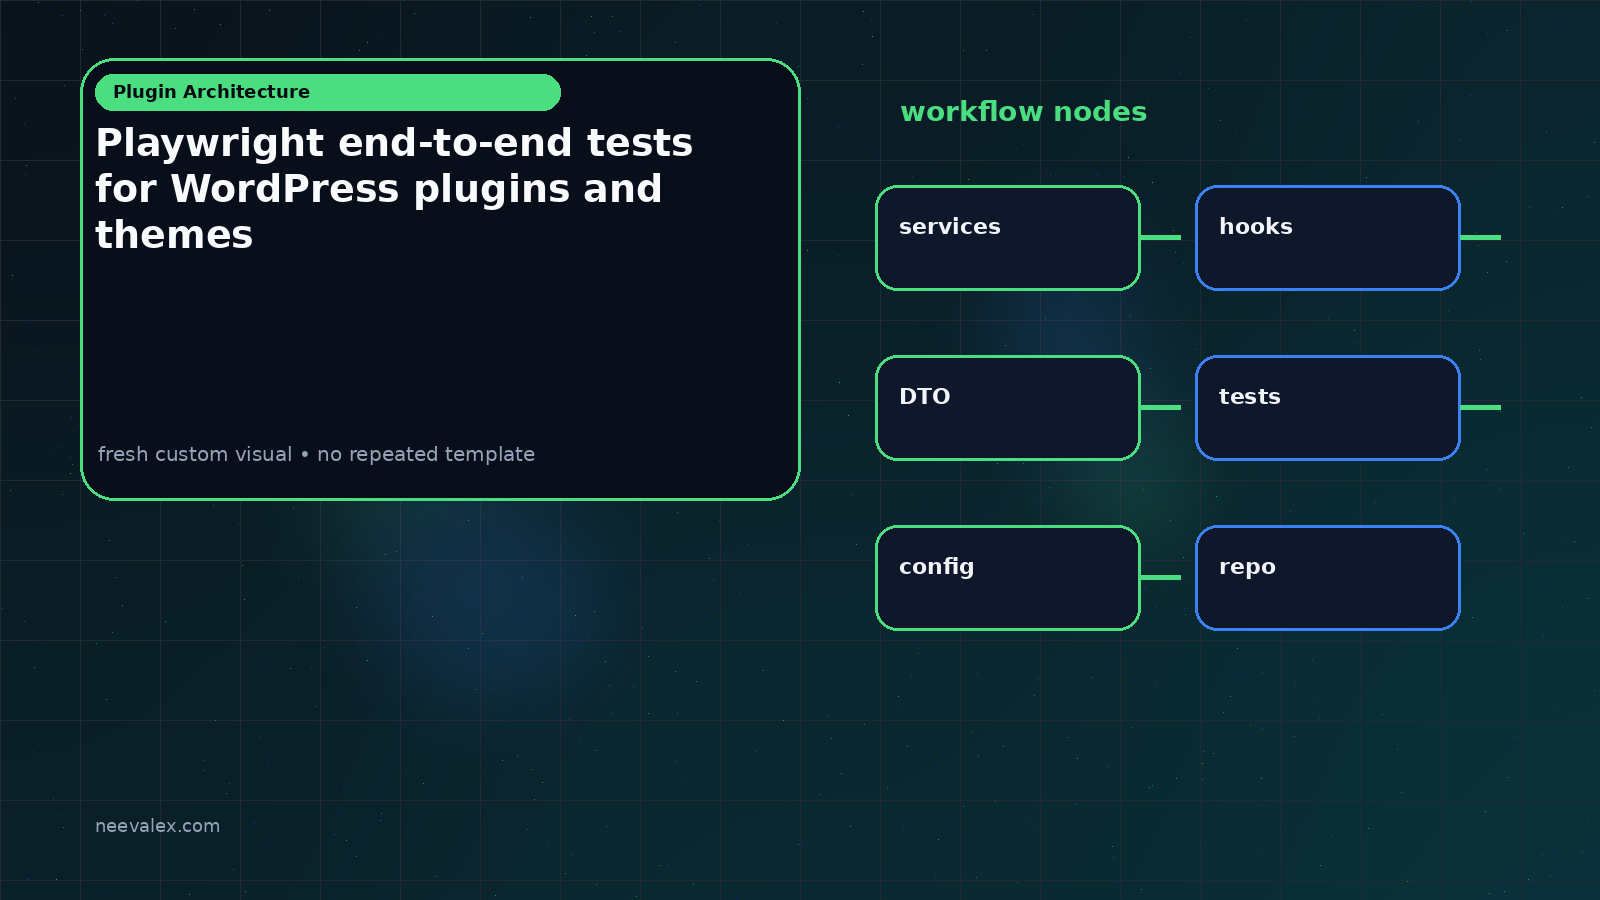Select the hooks node
Screen dimensions: 1600x900
(1328, 238)
